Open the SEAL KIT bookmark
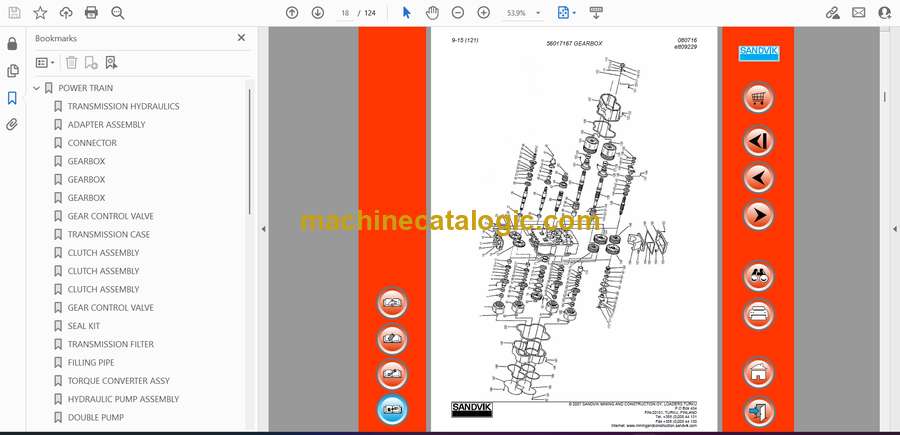Screen dimensions: 900x435 click(84, 326)
